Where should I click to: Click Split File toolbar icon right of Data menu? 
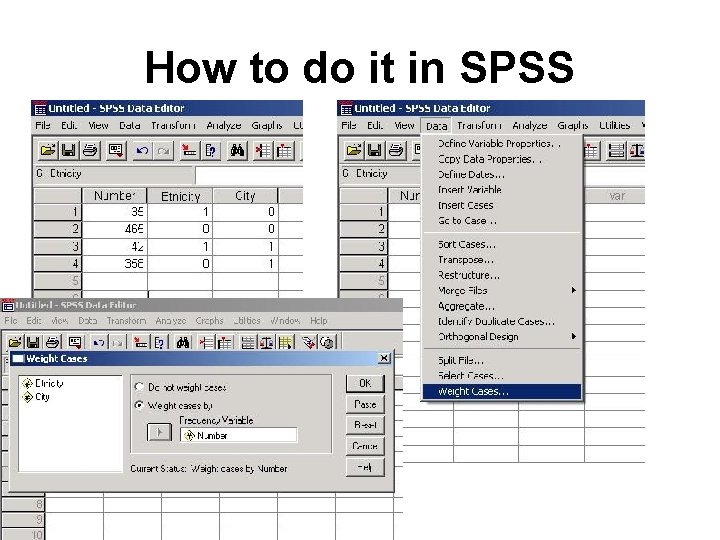tap(615, 151)
